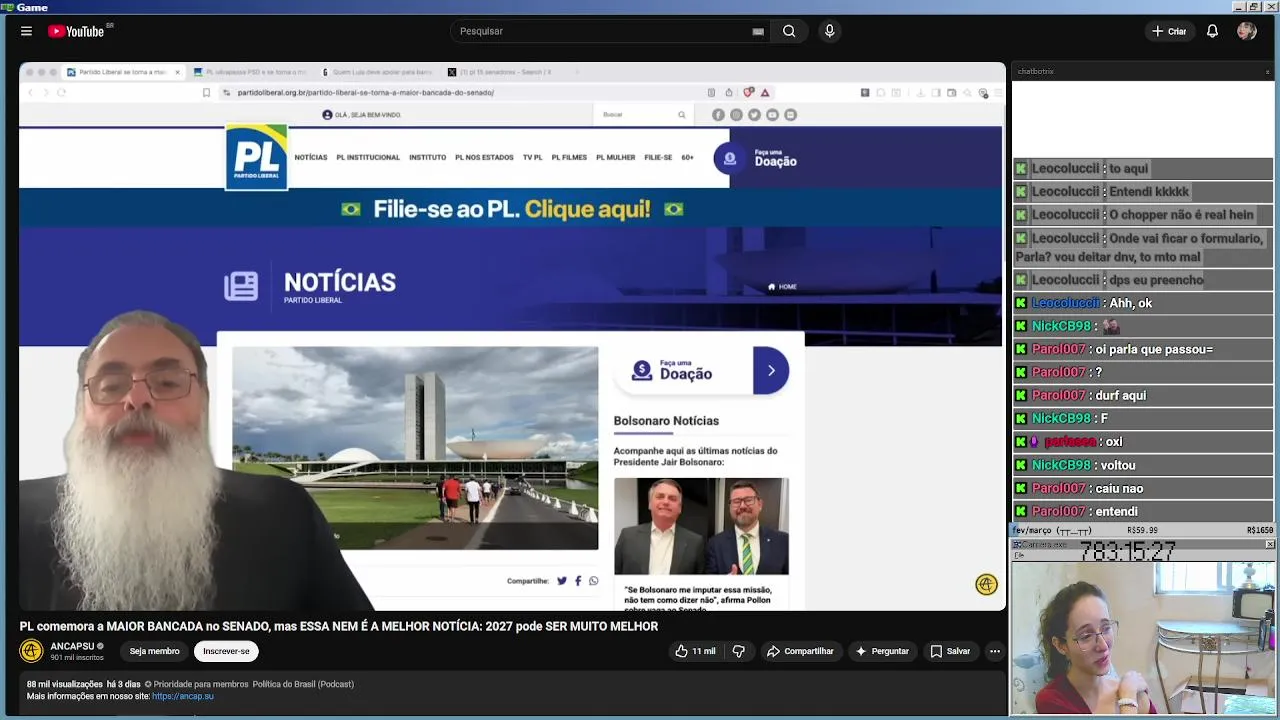The image size is (1280, 720).
Task: Click the video title text
Action: 339,626
